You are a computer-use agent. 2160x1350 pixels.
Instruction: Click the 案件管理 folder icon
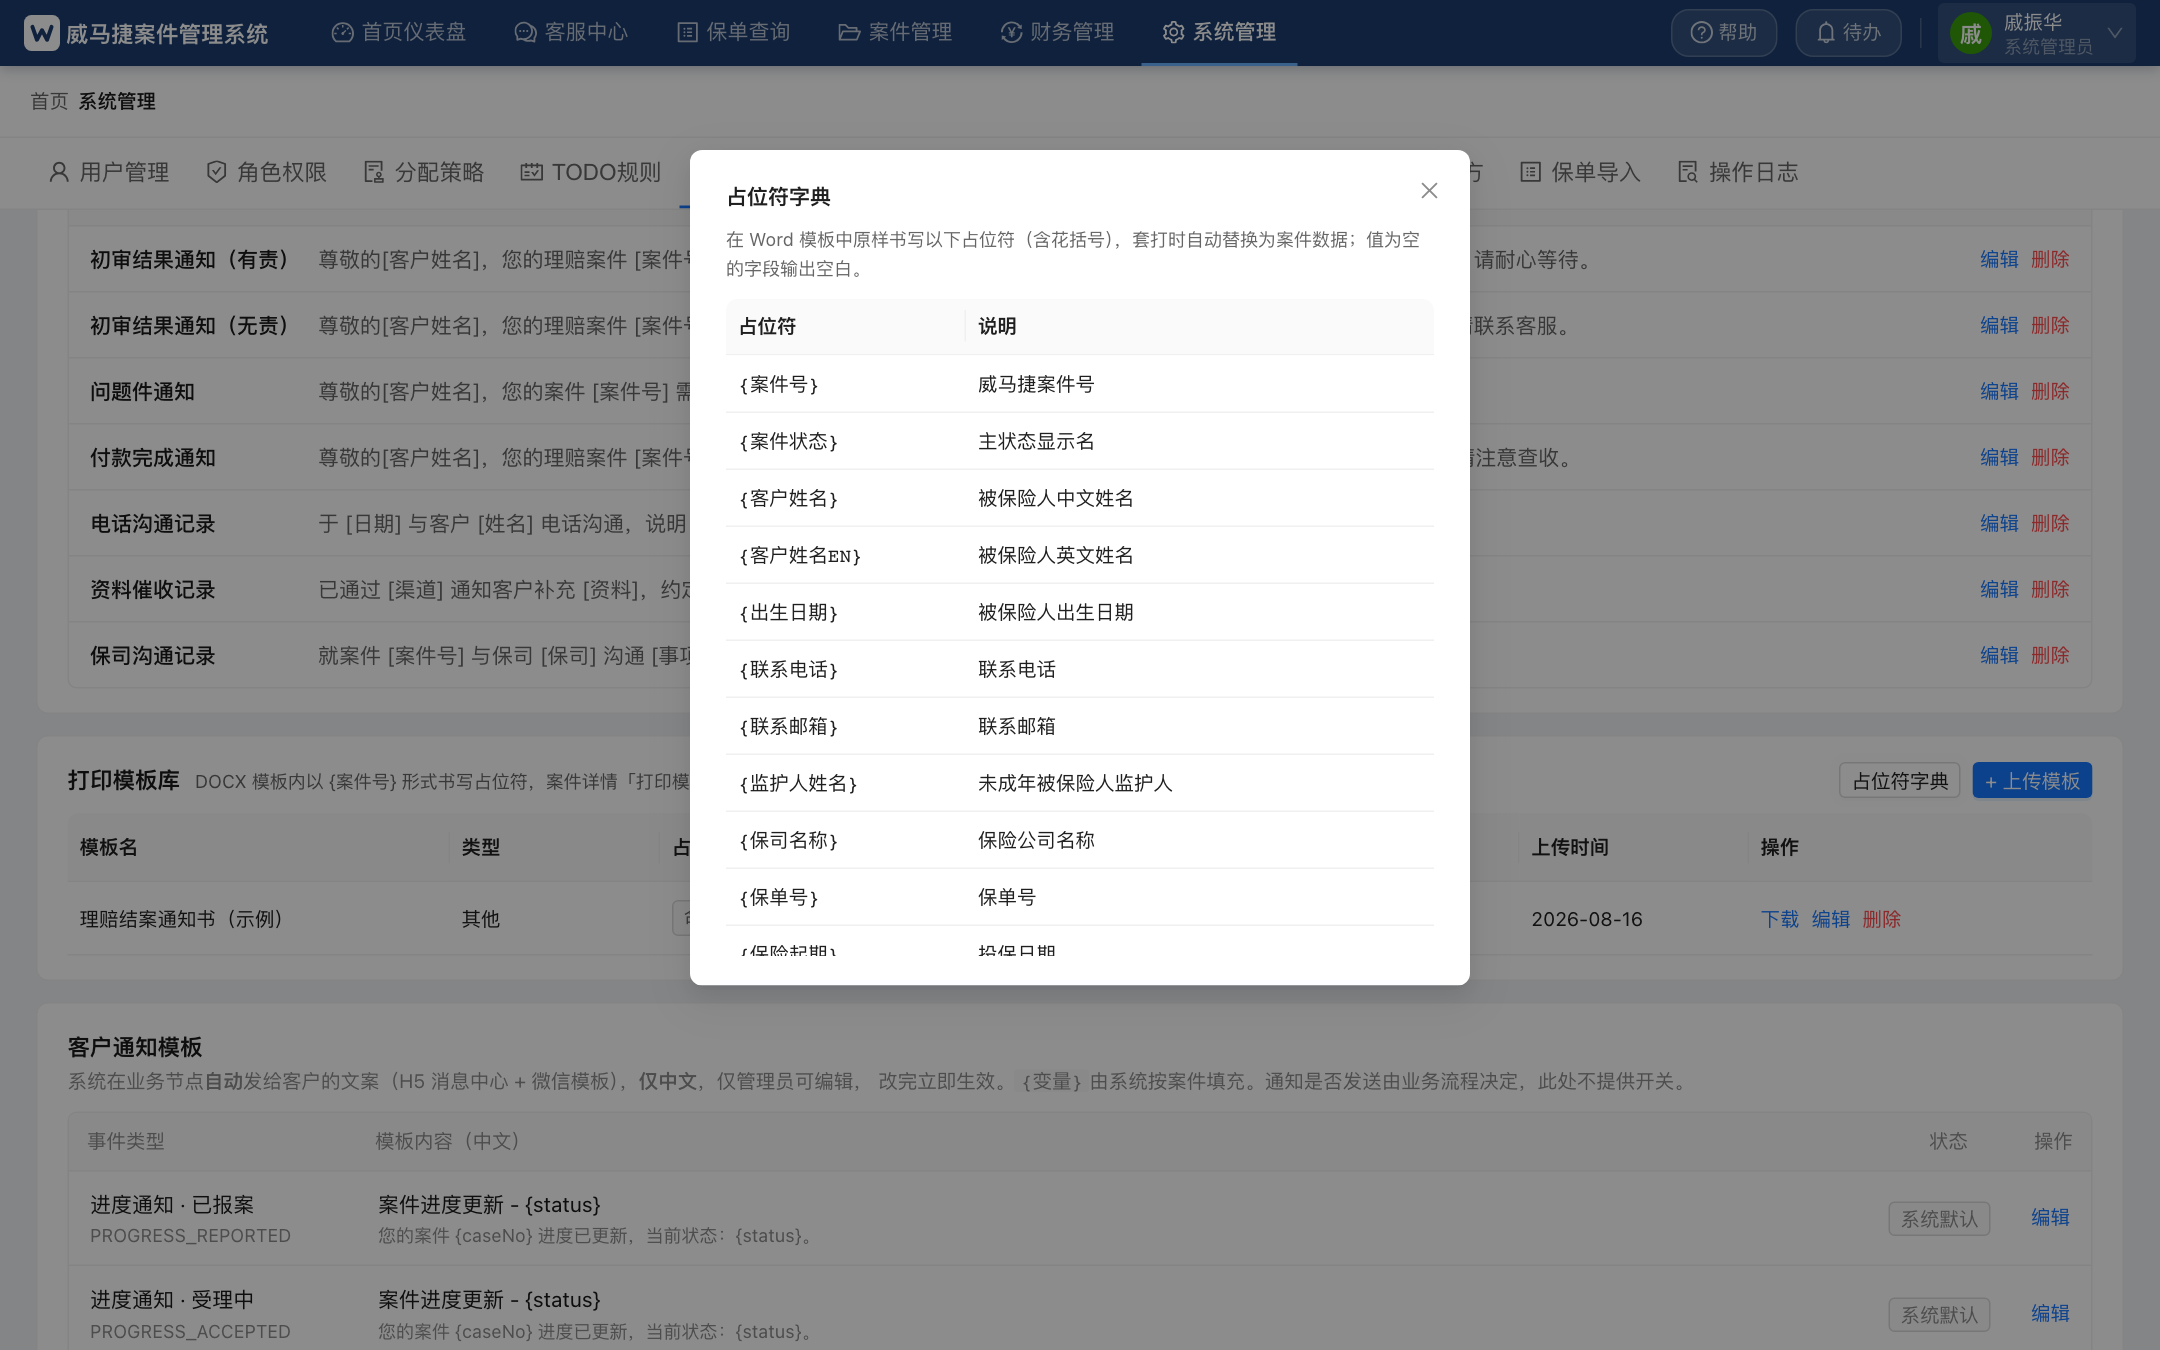tap(849, 33)
